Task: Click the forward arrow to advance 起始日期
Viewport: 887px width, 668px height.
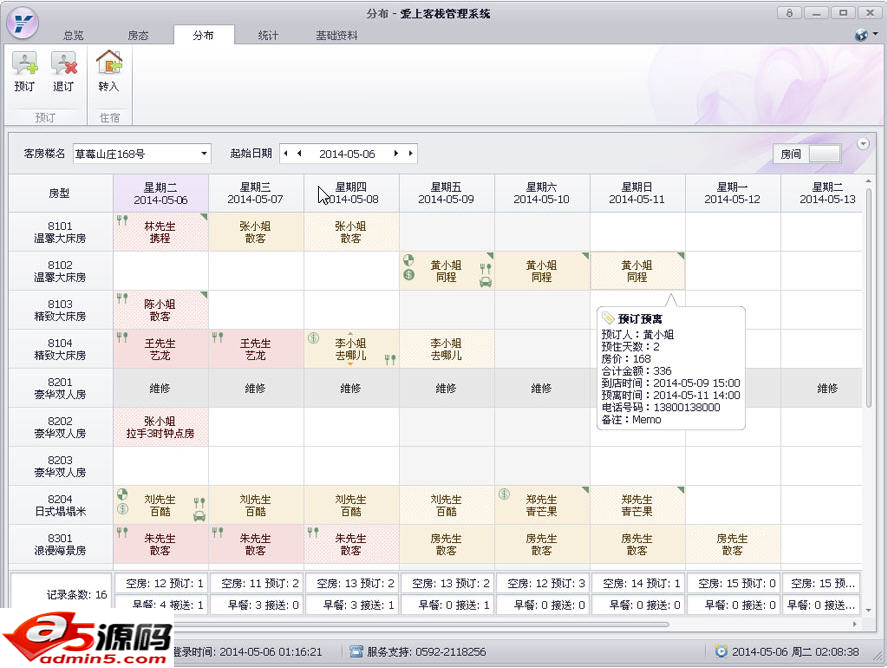Action: [396, 153]
